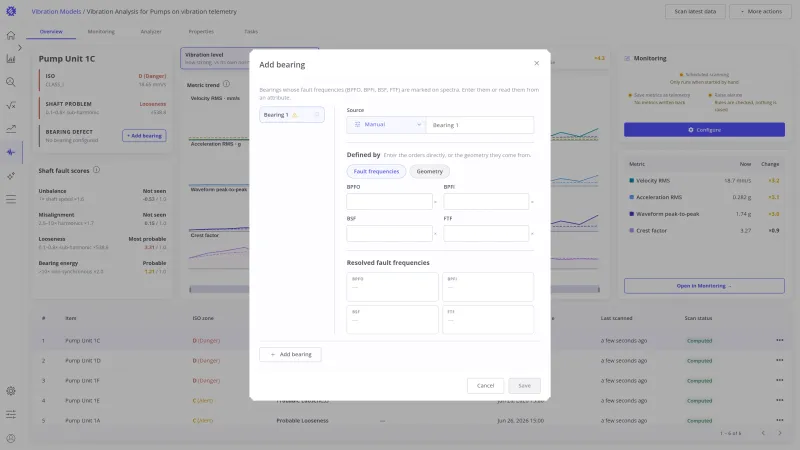Add another bearing in the dialog
Image resolution: width=800 pixels, height=450 pixels.
point(290,355)
